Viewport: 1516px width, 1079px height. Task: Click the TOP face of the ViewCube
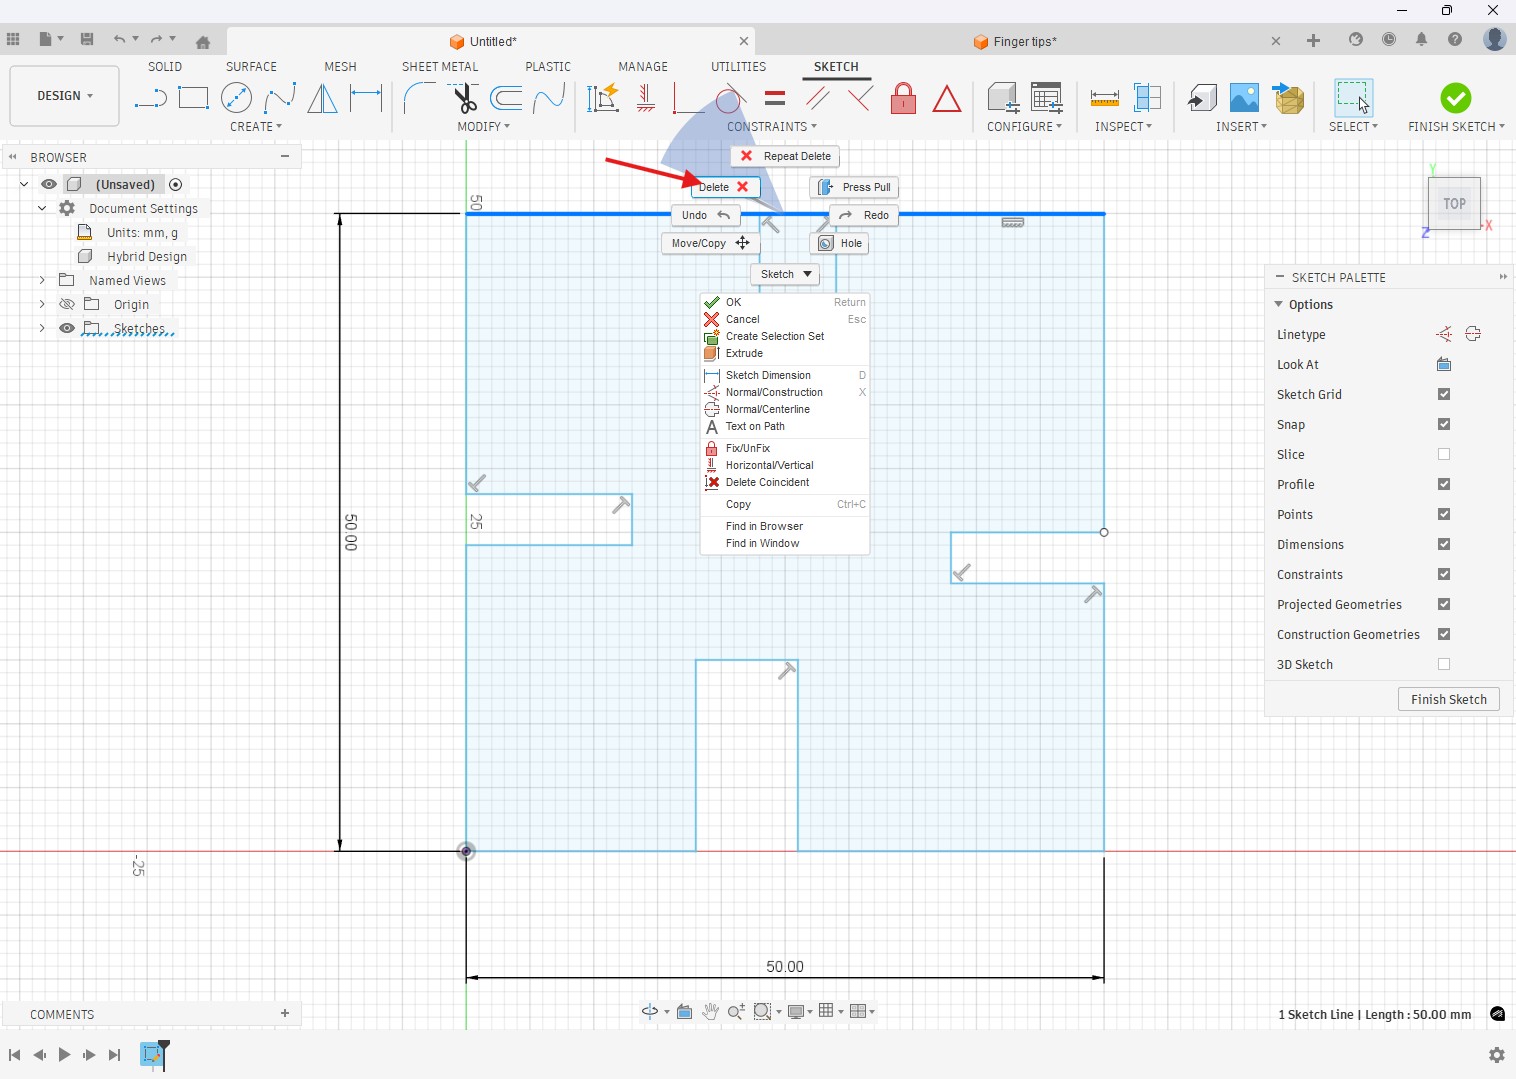[x=1454, y=203]
